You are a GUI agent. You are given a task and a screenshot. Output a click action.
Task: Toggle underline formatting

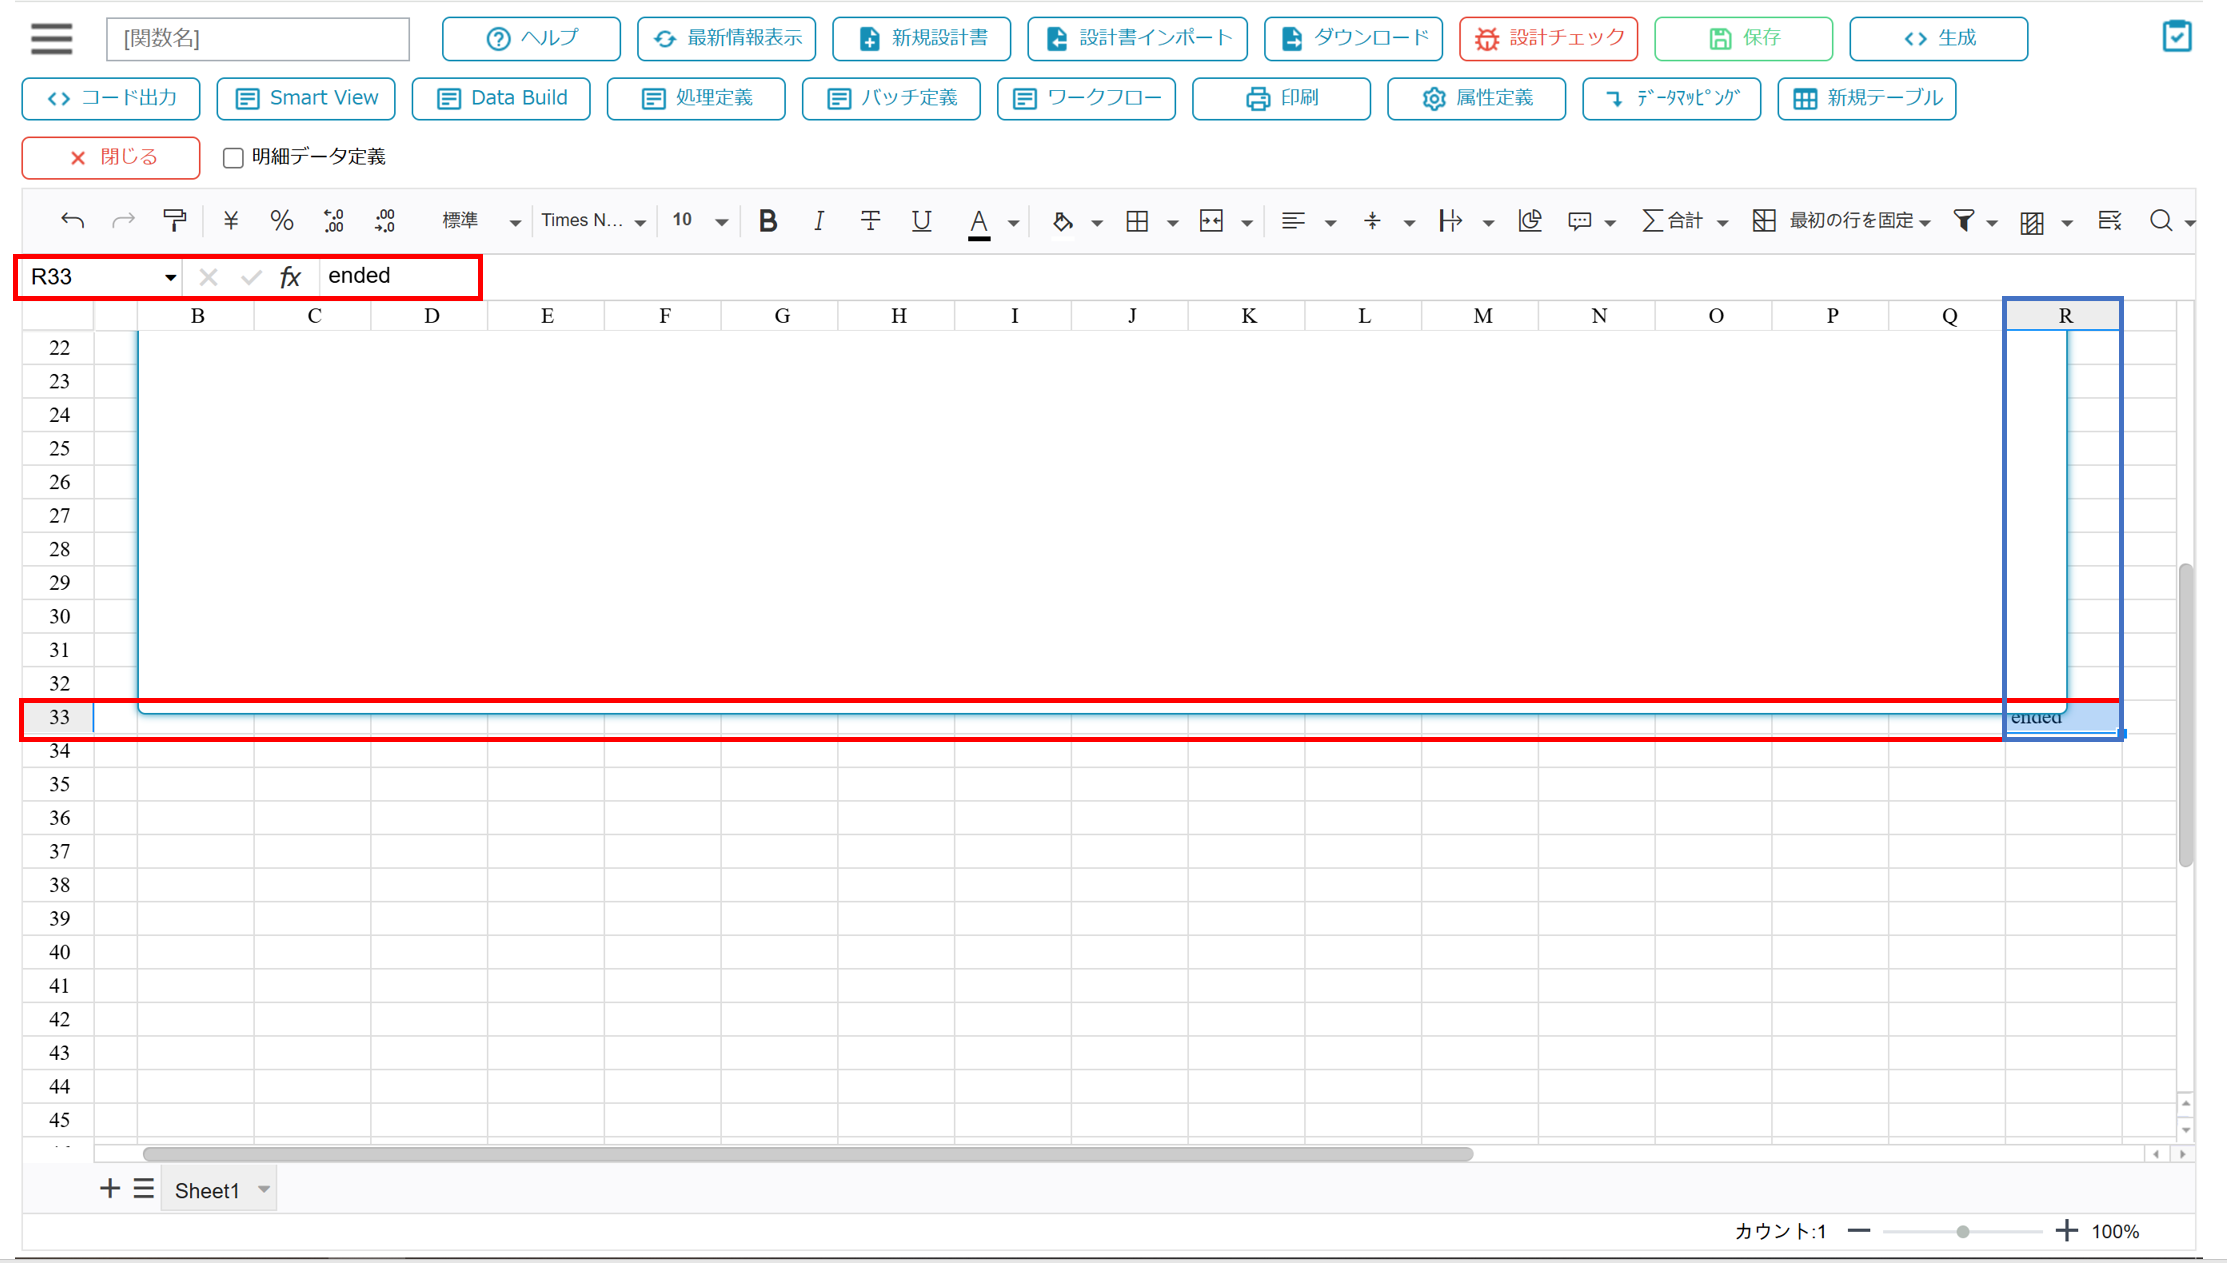[x=921, y=221]
